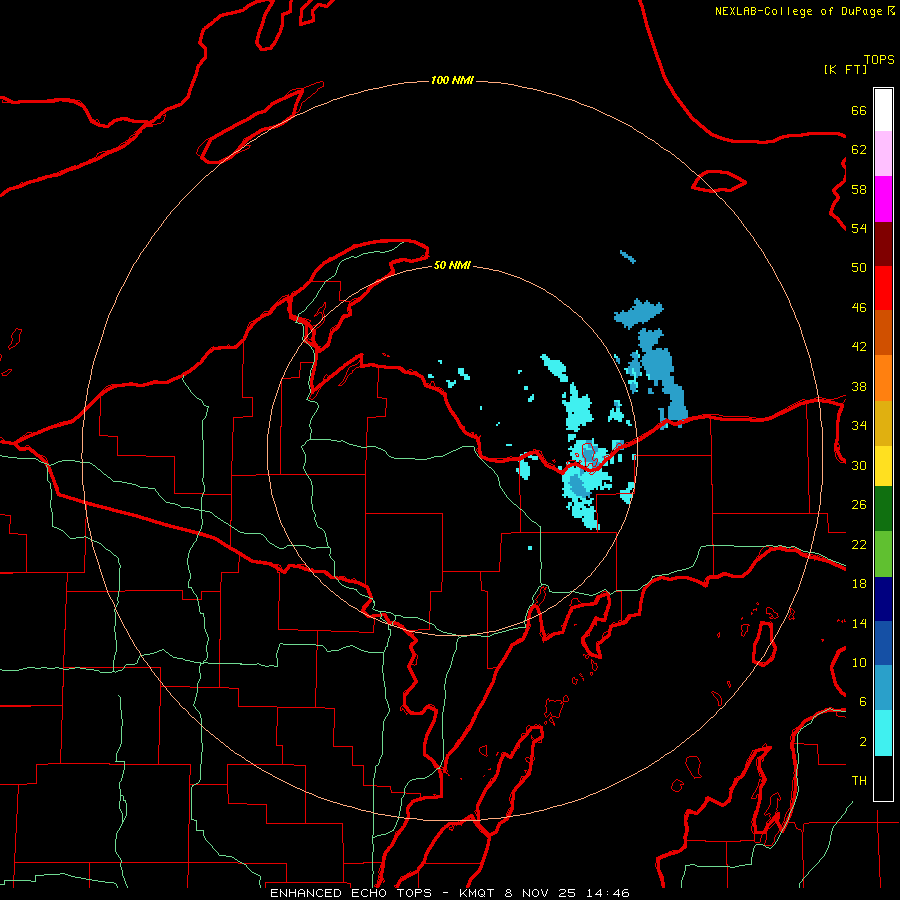This screenshot has height=900, width=900.
Task: Click the '22' scale value
Action: click(859, 544)
